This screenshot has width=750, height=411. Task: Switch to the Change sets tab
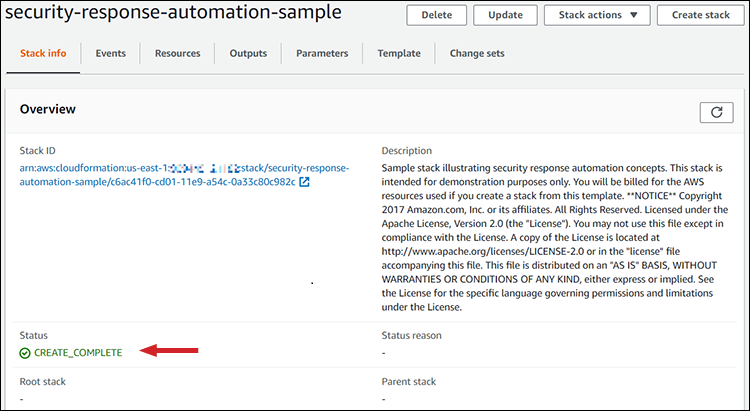click(477, 53)
